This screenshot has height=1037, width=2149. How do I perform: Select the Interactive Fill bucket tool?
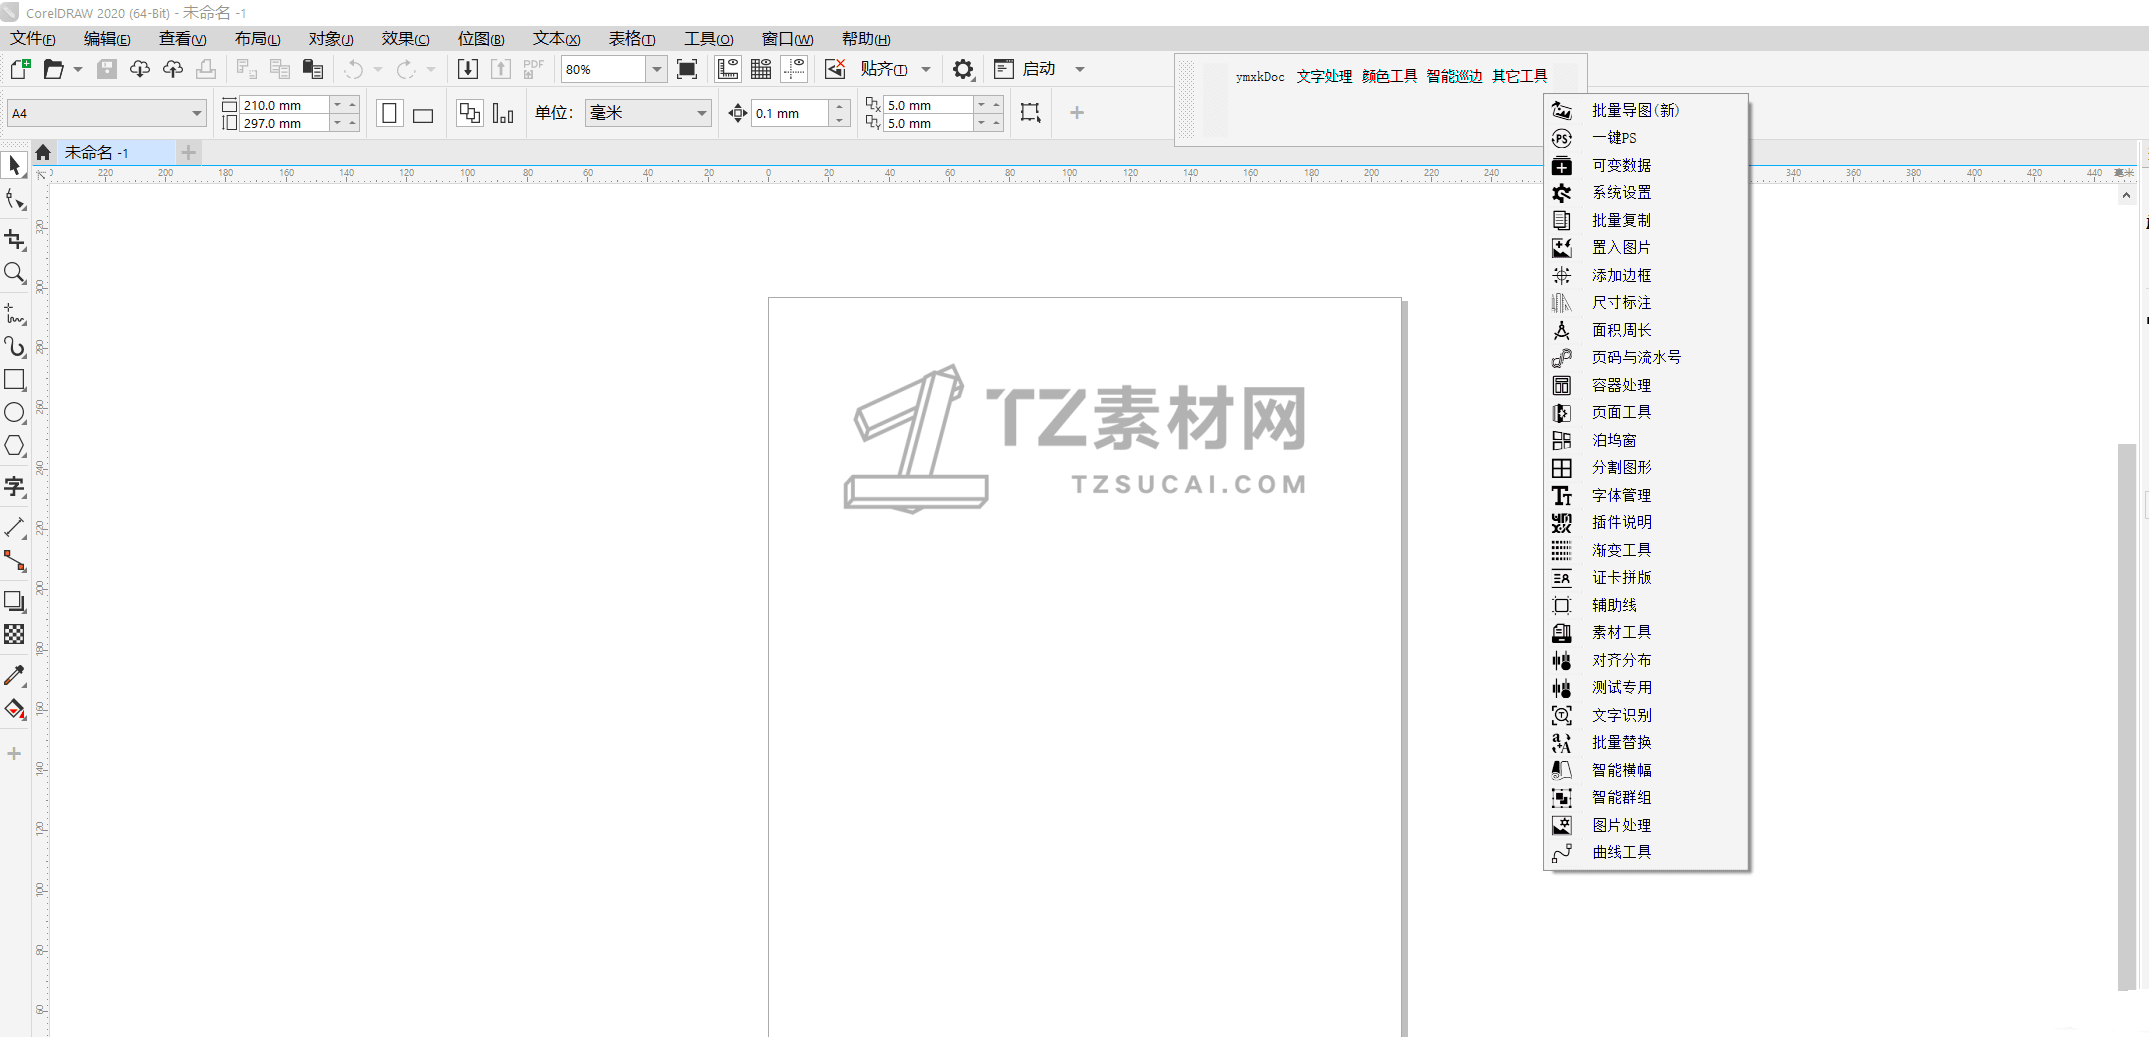click(x=14, y=710)
